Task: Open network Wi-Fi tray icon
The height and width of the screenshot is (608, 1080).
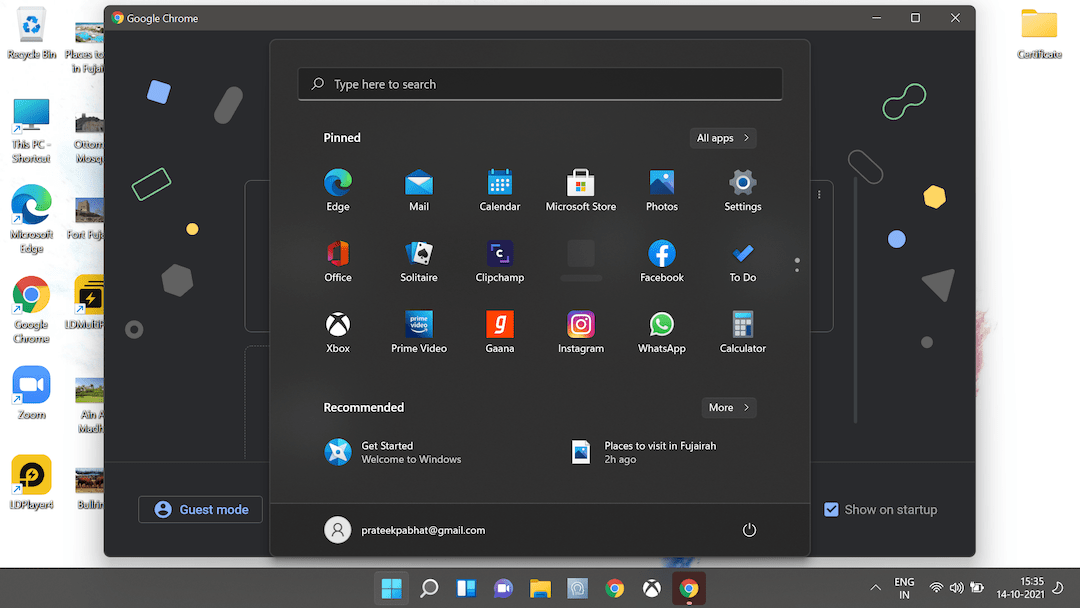Action: pos(936,588)
